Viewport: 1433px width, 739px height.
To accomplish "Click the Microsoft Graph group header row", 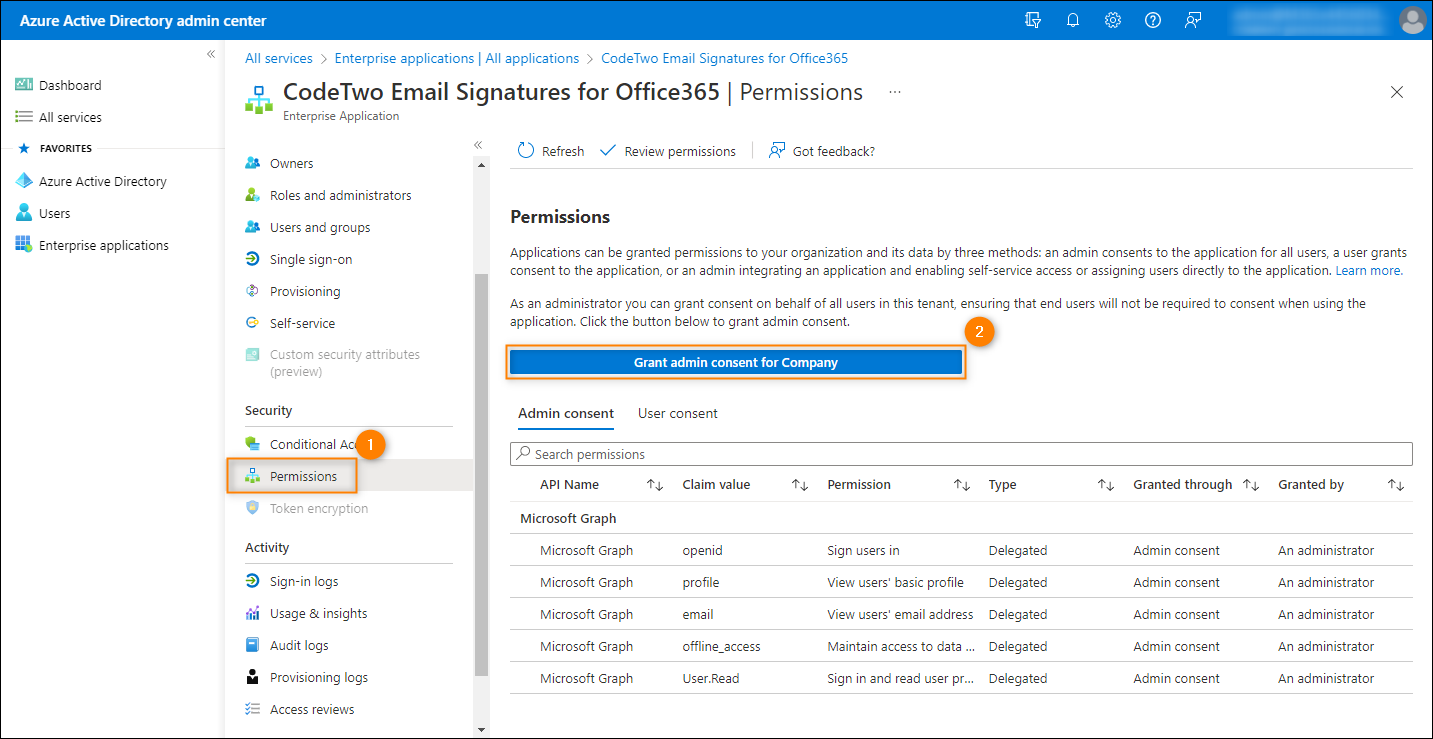I will click(961, 518).
